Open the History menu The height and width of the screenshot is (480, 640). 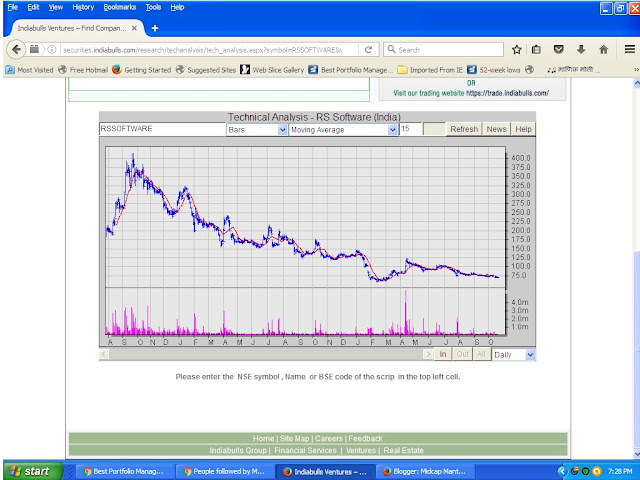coord(83,7)
